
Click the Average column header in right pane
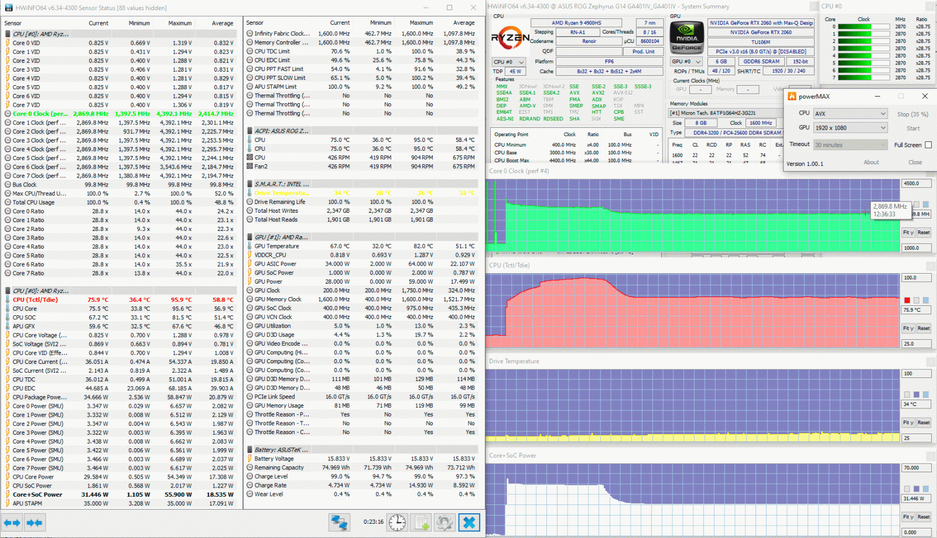pyautogui.click(x=464, y=23)
